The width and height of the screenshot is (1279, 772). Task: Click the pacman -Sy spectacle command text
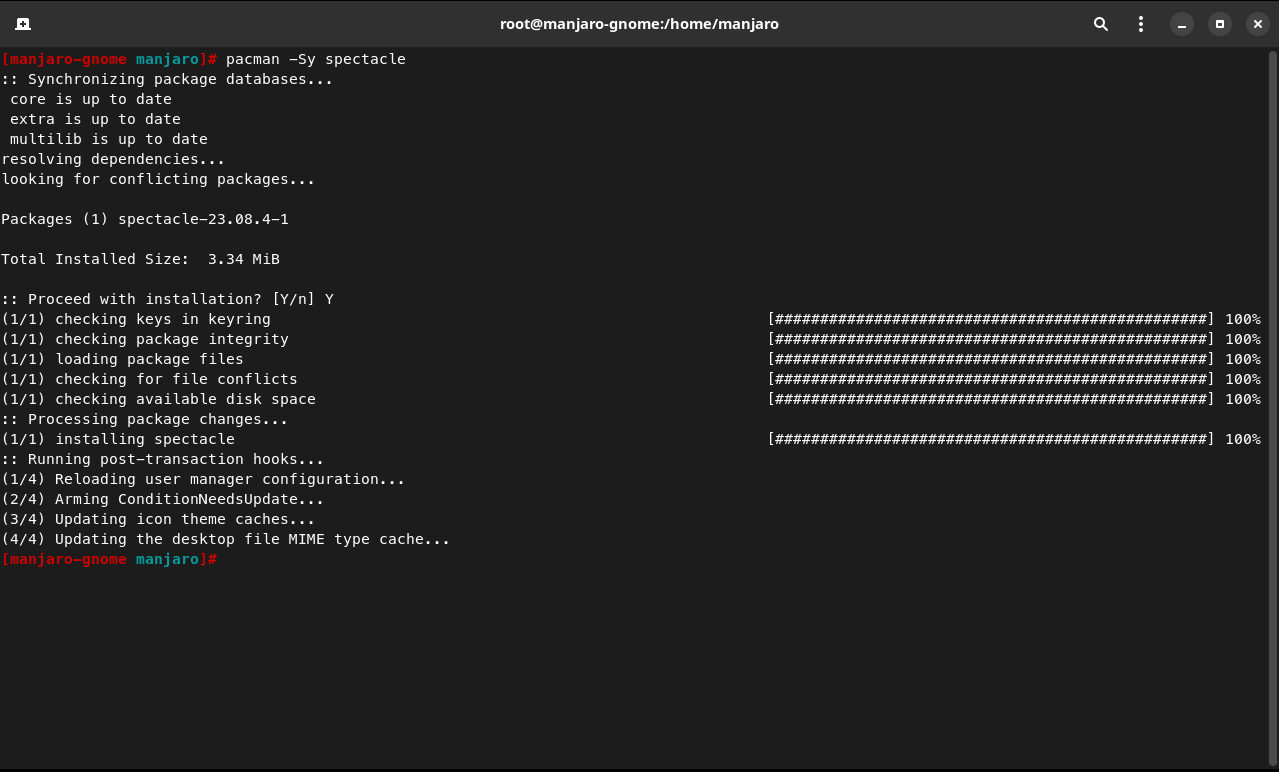pos(315,59)
